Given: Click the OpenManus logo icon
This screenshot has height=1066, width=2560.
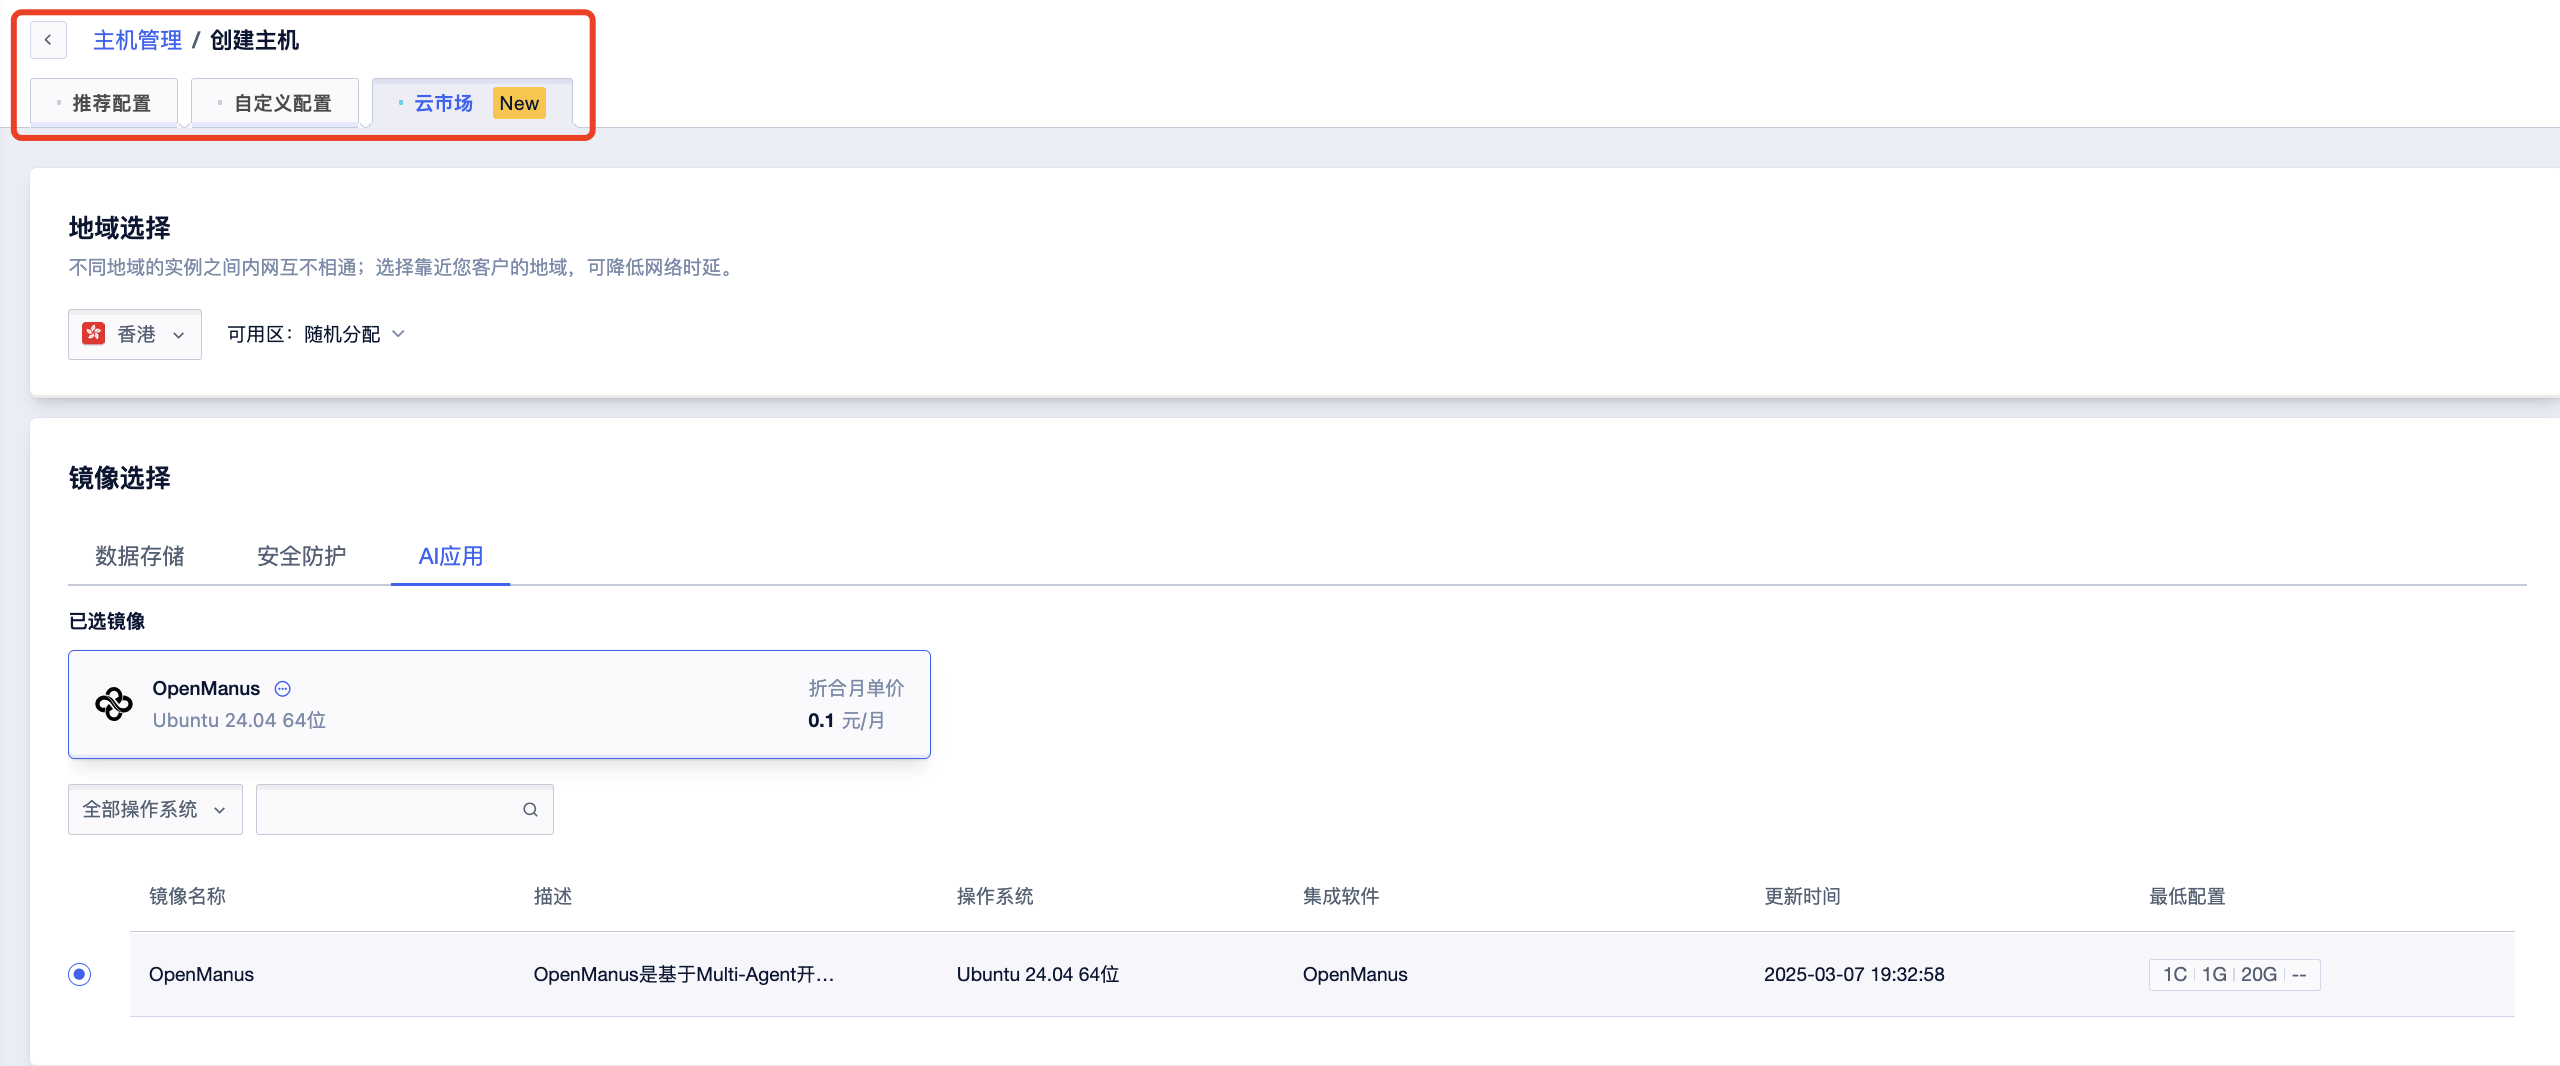Looking at the screenshot, I should [114, 704].
